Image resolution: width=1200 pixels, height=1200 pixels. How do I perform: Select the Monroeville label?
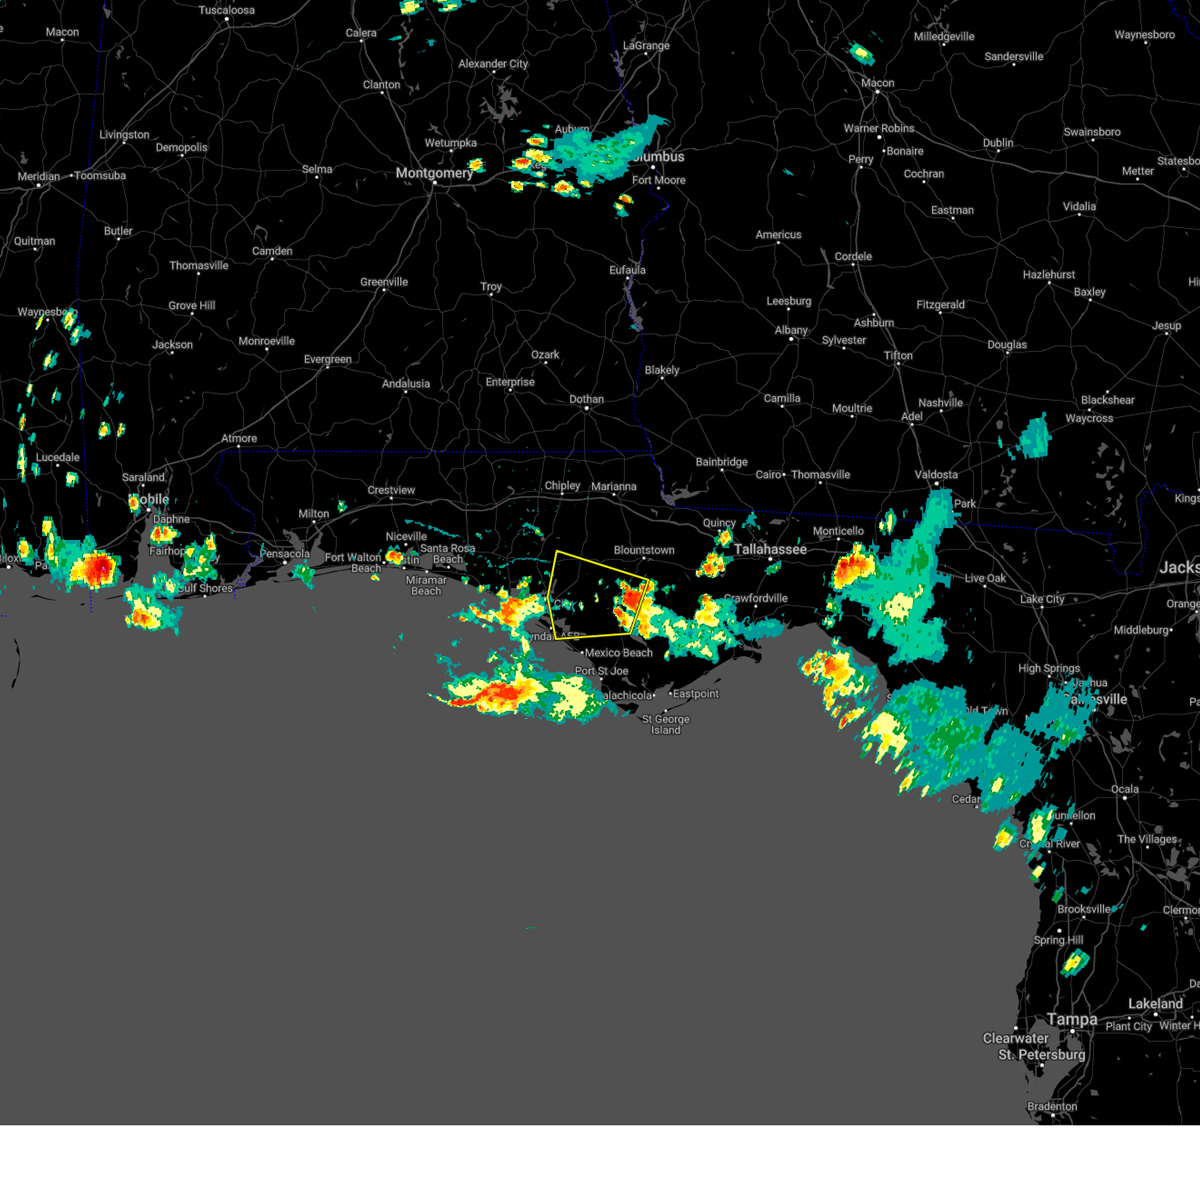pos(267,341)
